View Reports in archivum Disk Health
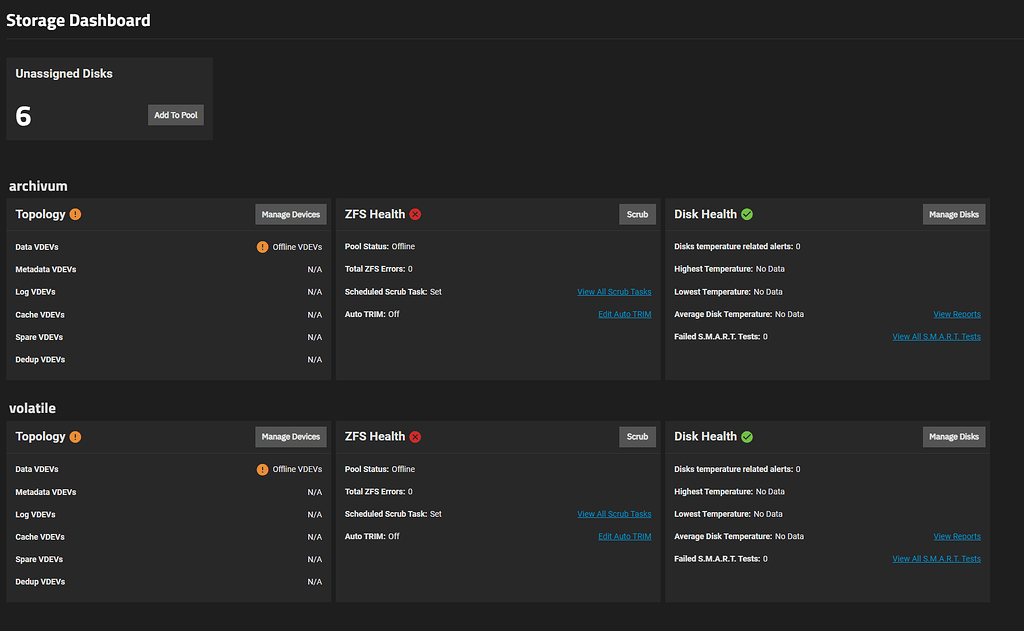The width and height of the screenshot is (1024, 631). pyautogui.click(x=956, y=314)
